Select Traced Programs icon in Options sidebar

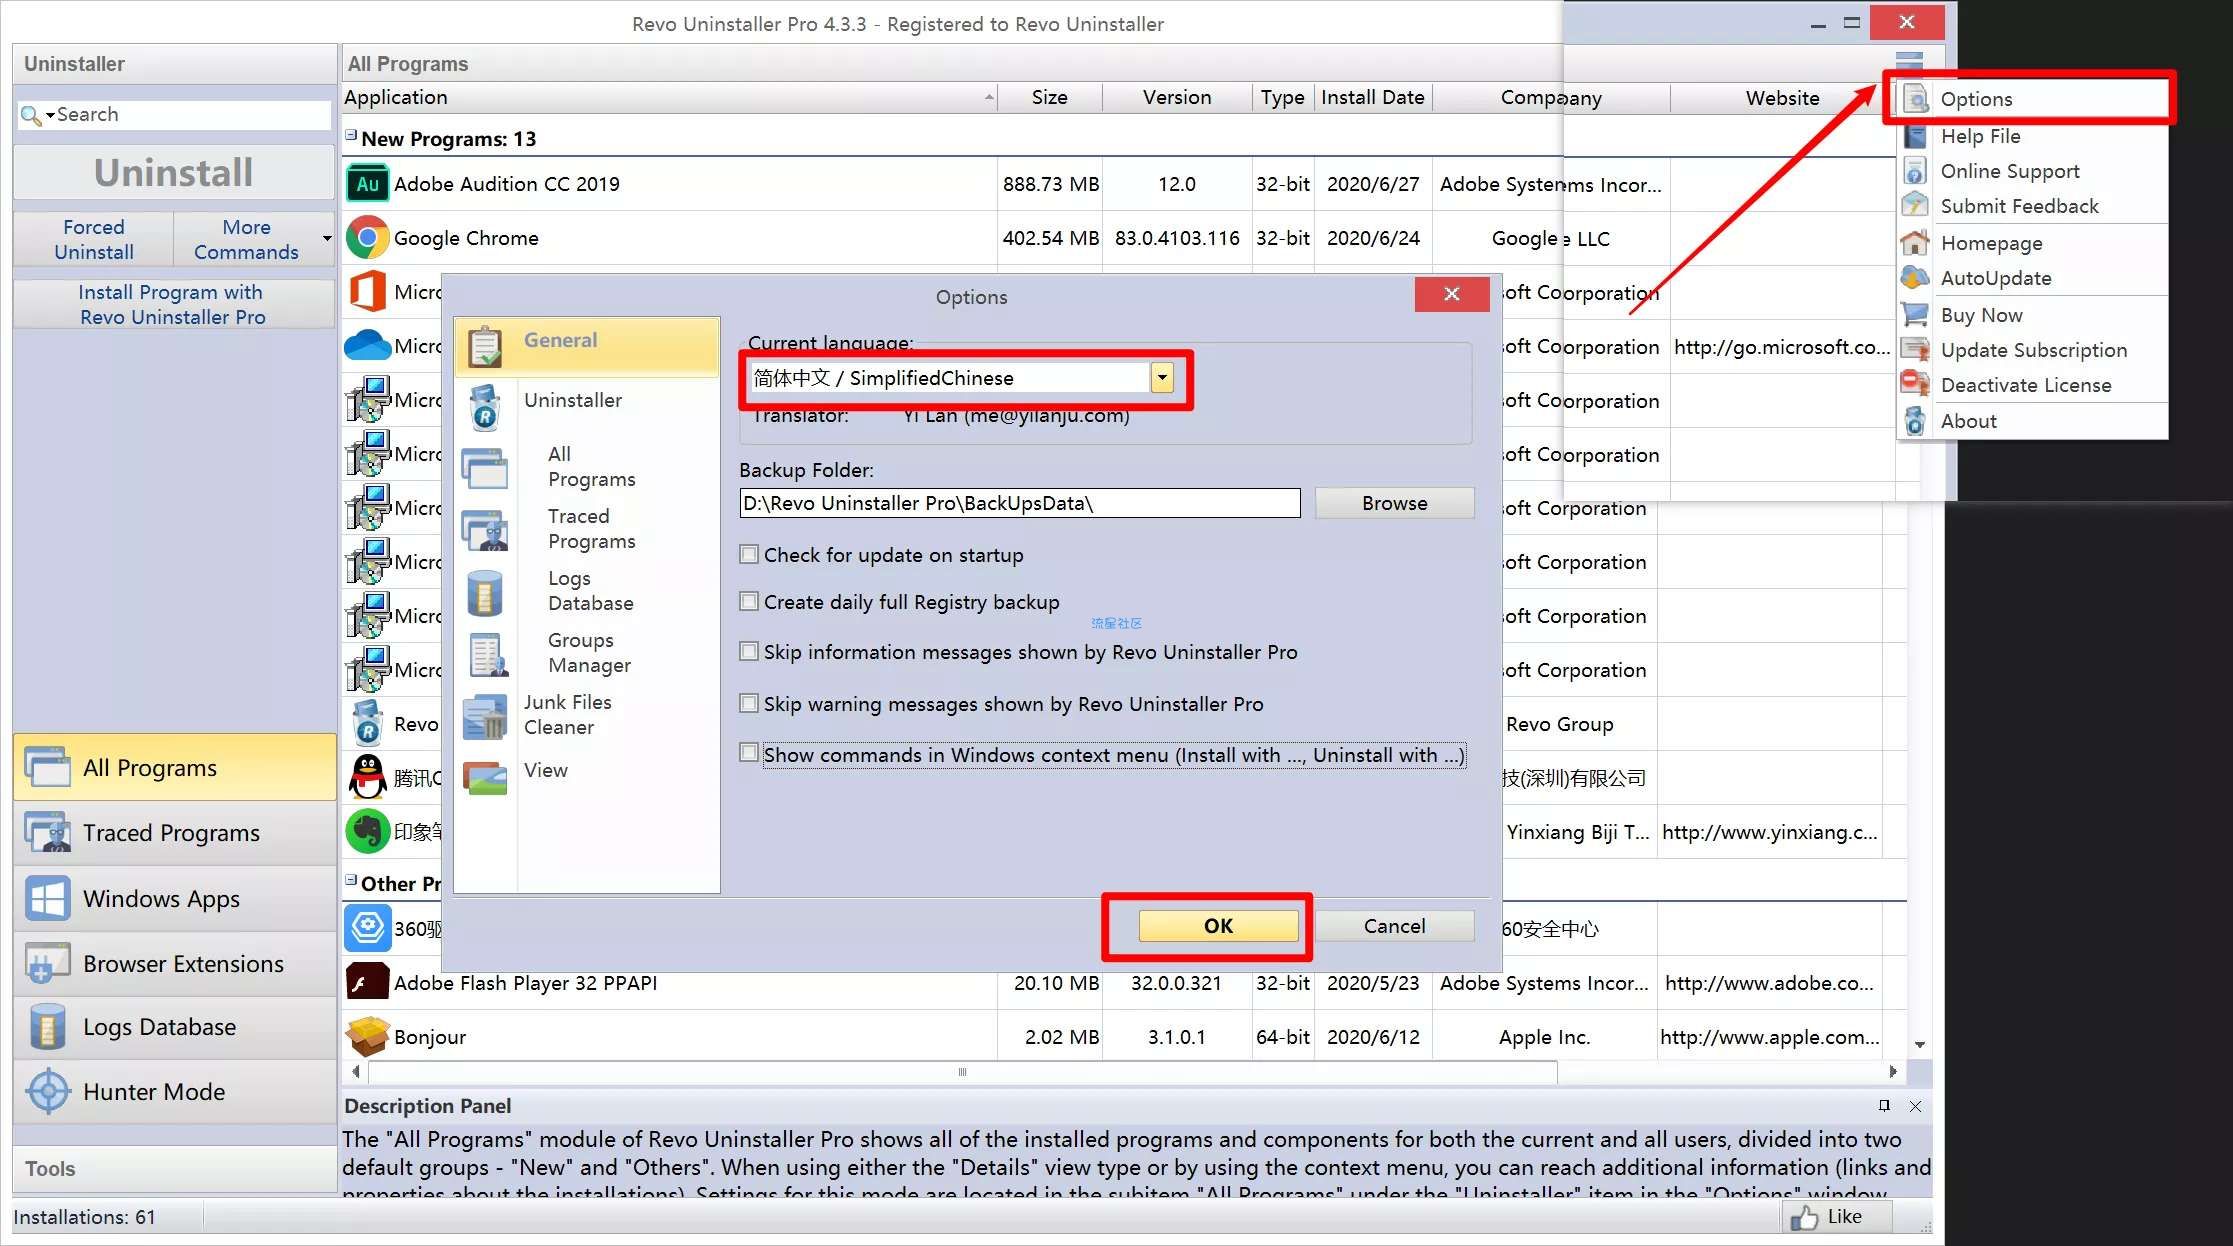tap(485, 530)
